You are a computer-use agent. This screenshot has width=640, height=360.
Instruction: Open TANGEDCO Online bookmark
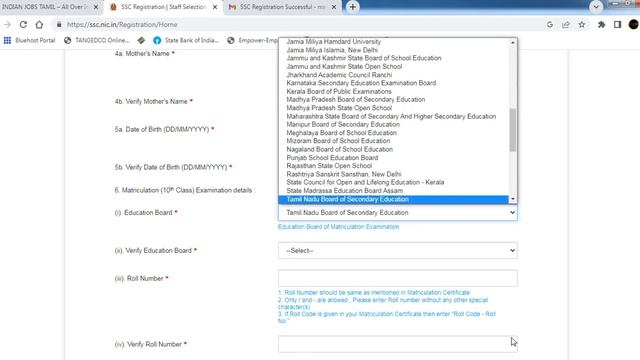[97, 40]
